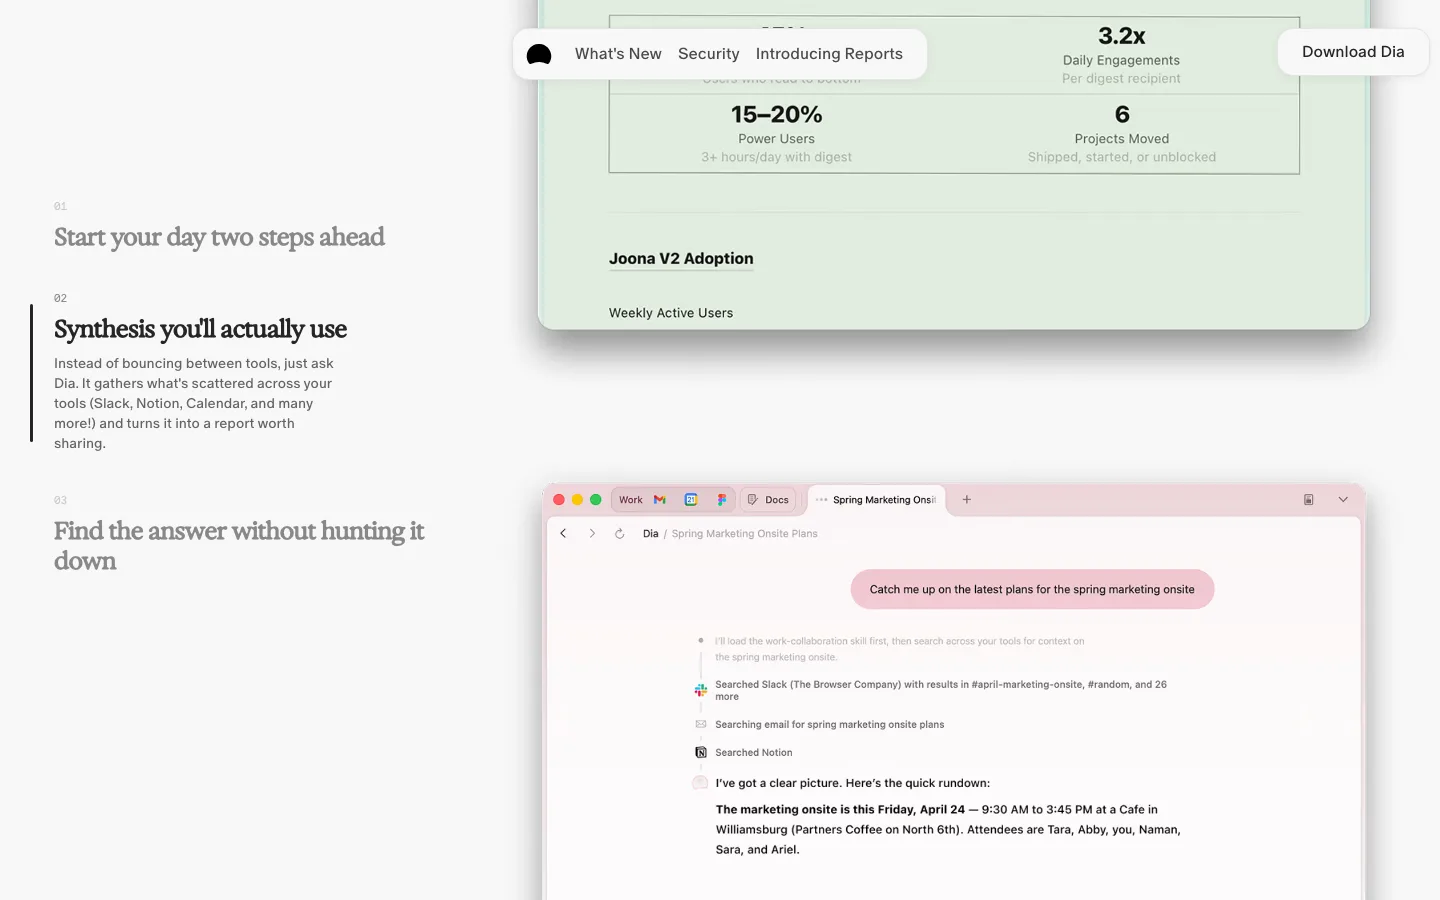Go to the Security page

(709, 54)
